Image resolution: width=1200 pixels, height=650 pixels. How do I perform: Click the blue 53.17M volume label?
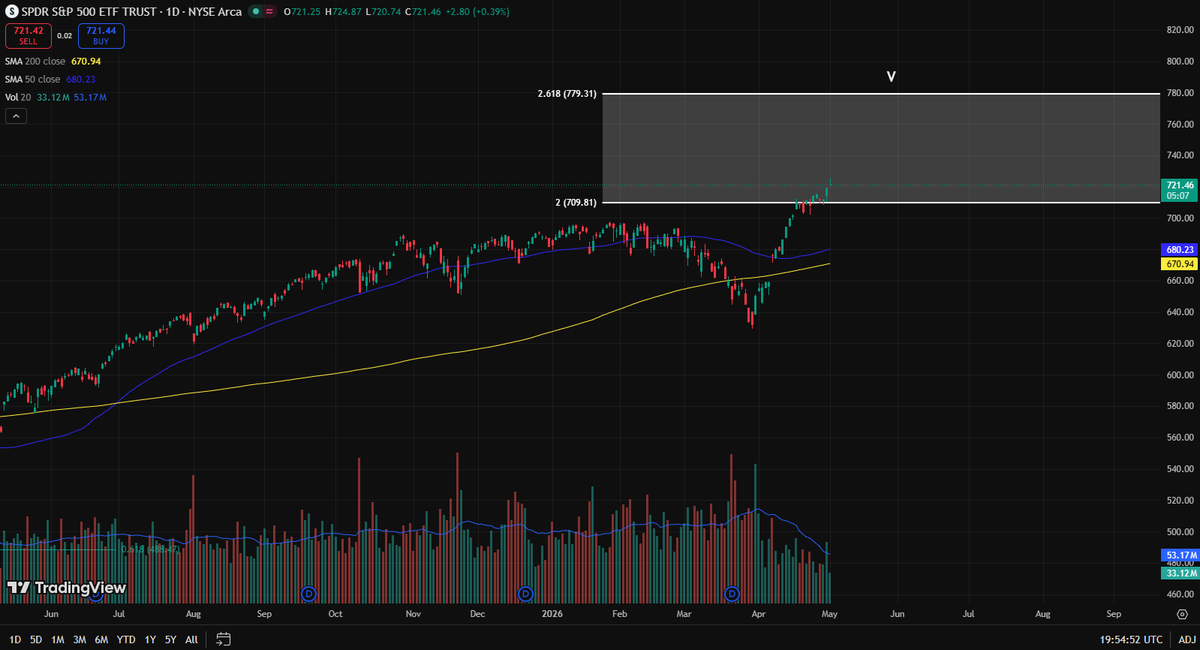[x=1180, y=554]
